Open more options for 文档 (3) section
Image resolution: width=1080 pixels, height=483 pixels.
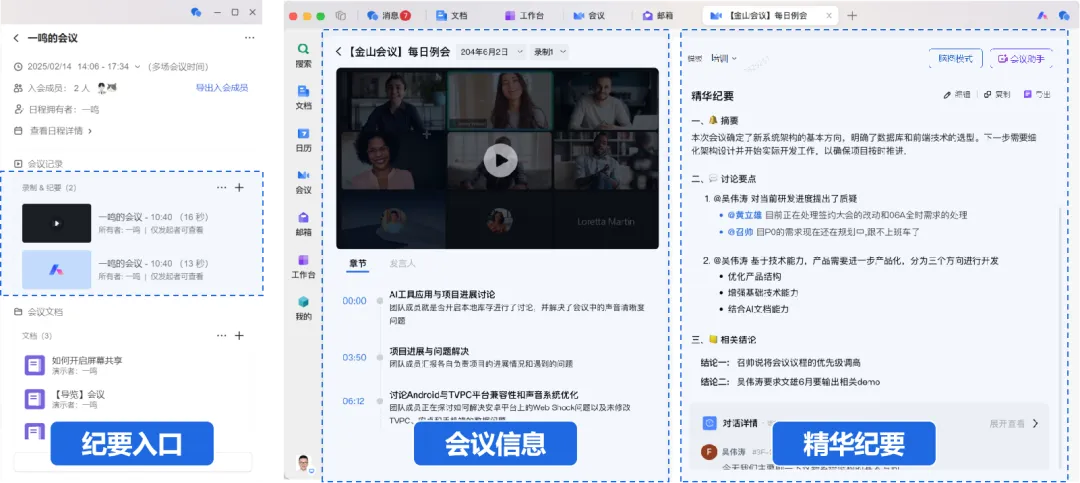click(221, 336)
